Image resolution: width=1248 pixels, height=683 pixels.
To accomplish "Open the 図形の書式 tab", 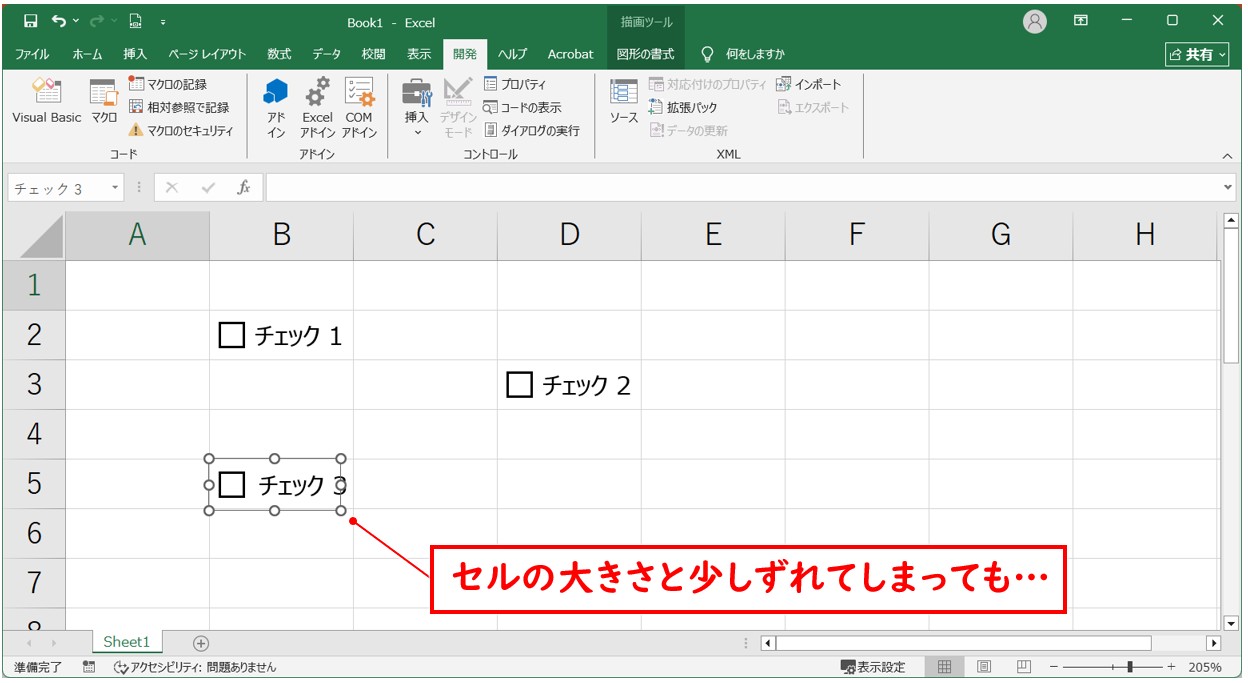I will pyautogui.click(x=645, y=54).
